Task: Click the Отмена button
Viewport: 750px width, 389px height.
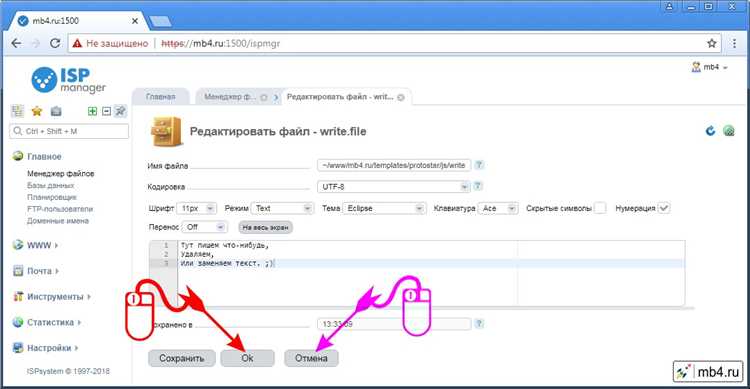Action: coord(311,358)
